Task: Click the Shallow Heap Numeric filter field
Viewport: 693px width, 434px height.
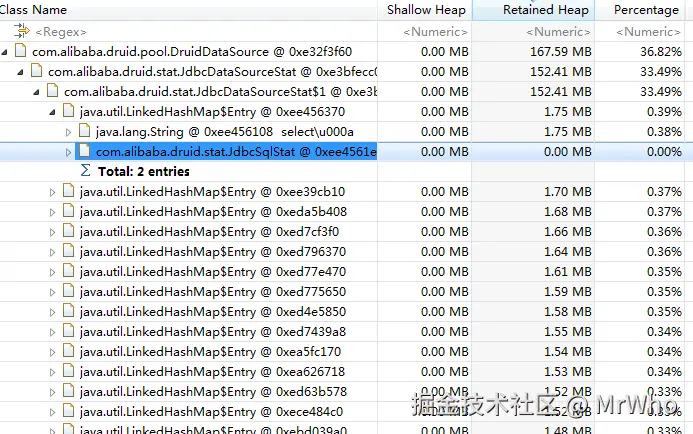Action: pyautogui.click(x=435, y=32)
